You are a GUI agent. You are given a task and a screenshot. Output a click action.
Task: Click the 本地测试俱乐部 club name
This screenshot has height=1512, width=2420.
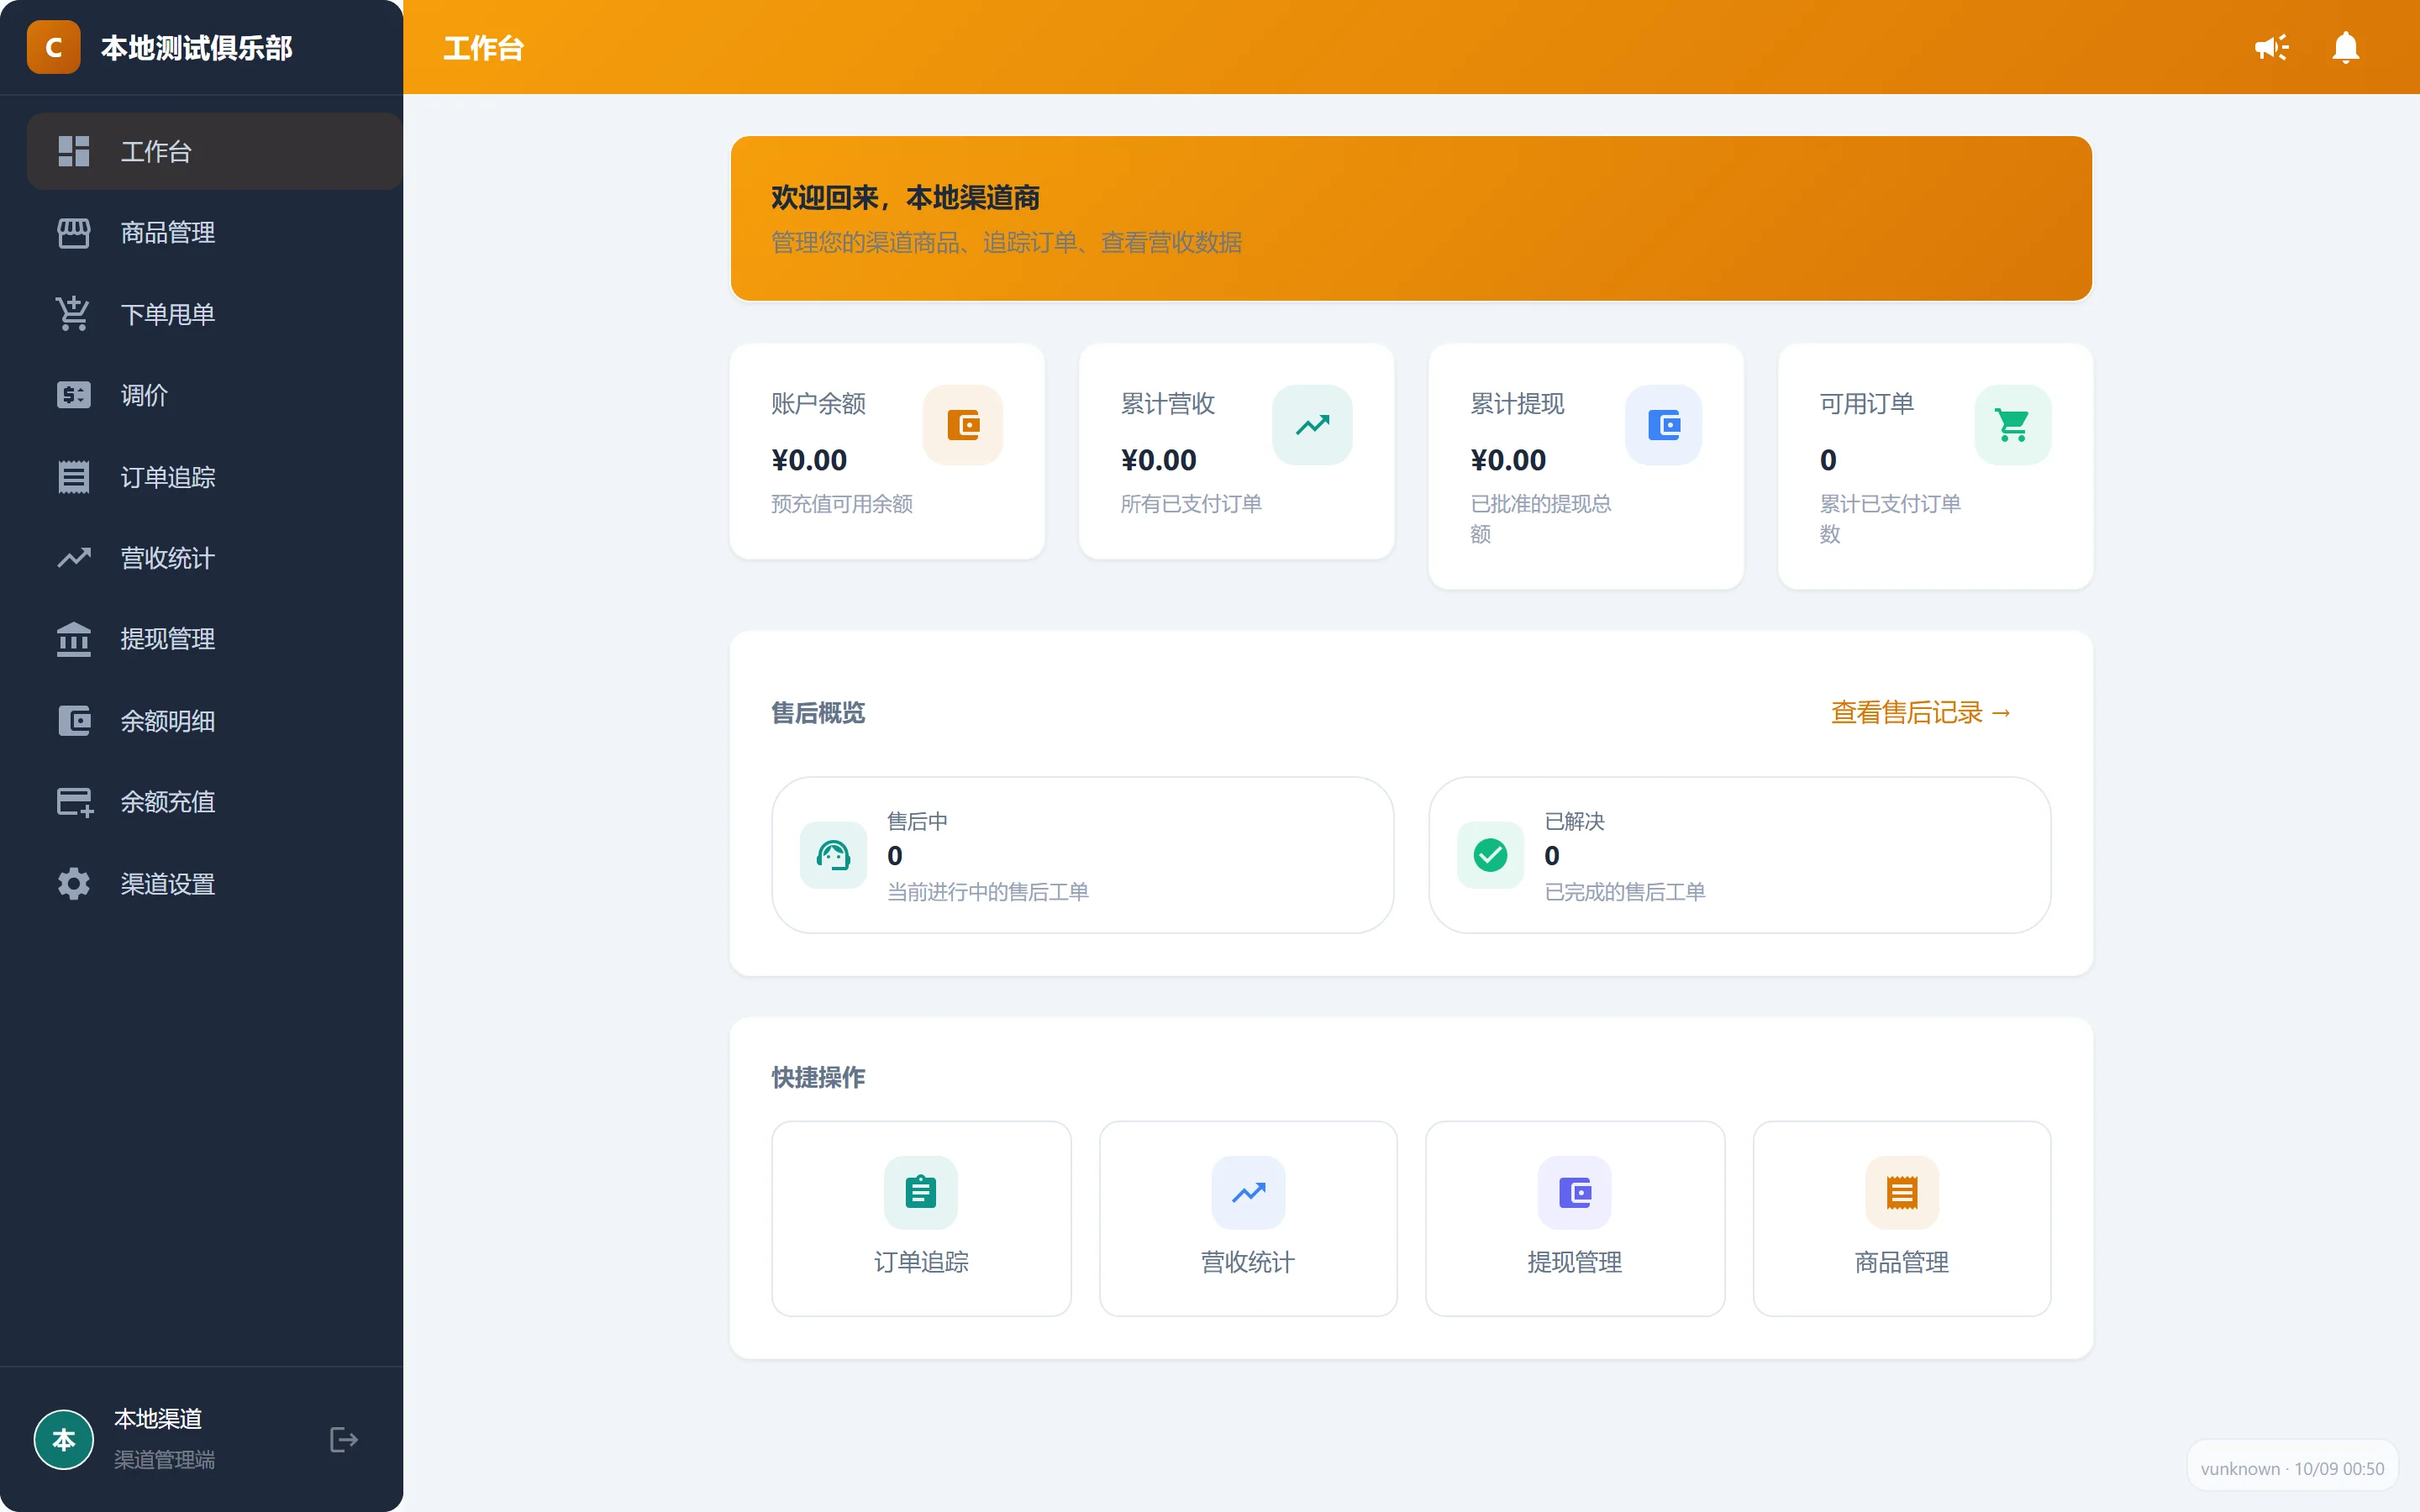[197, 48]
